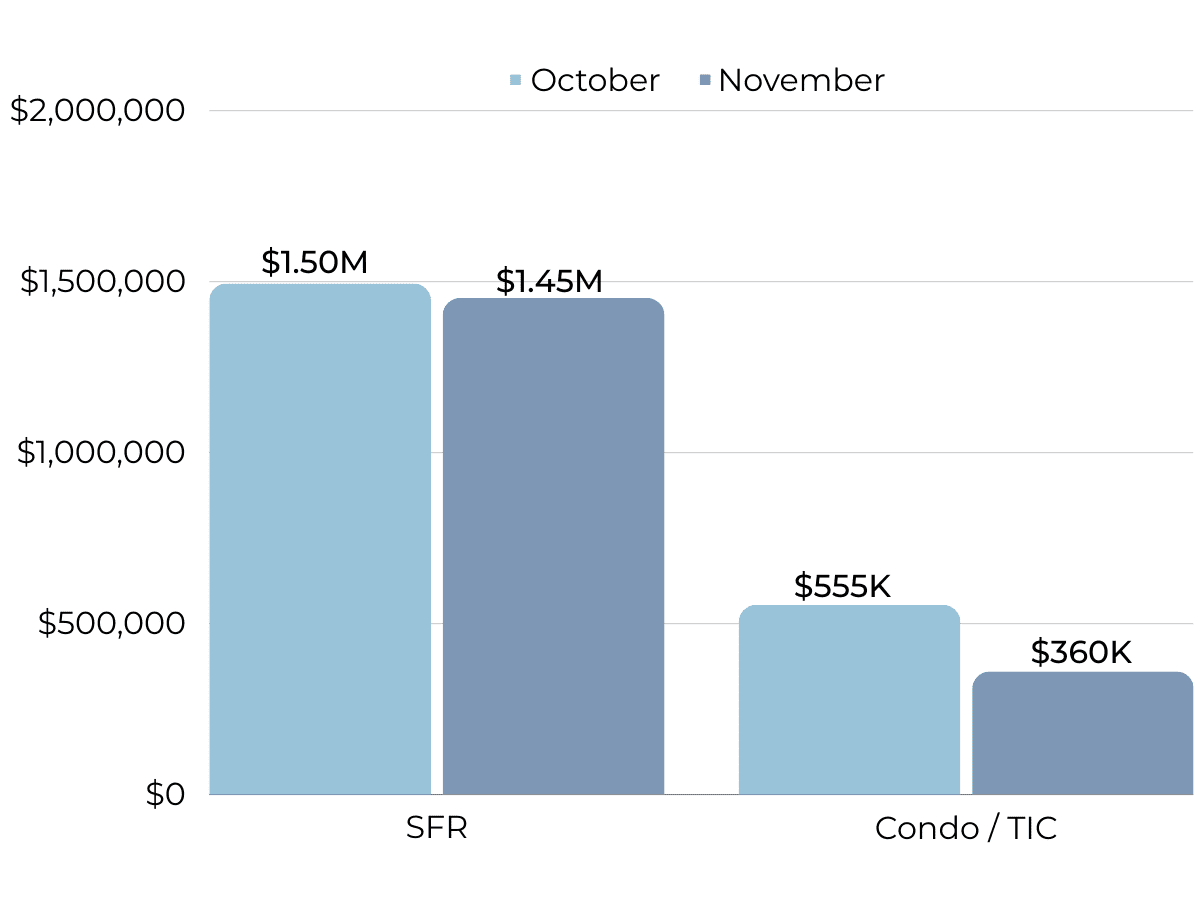Select the $500,000 axis label
The height and width of the screenshot is (900, 1200).
112,624
